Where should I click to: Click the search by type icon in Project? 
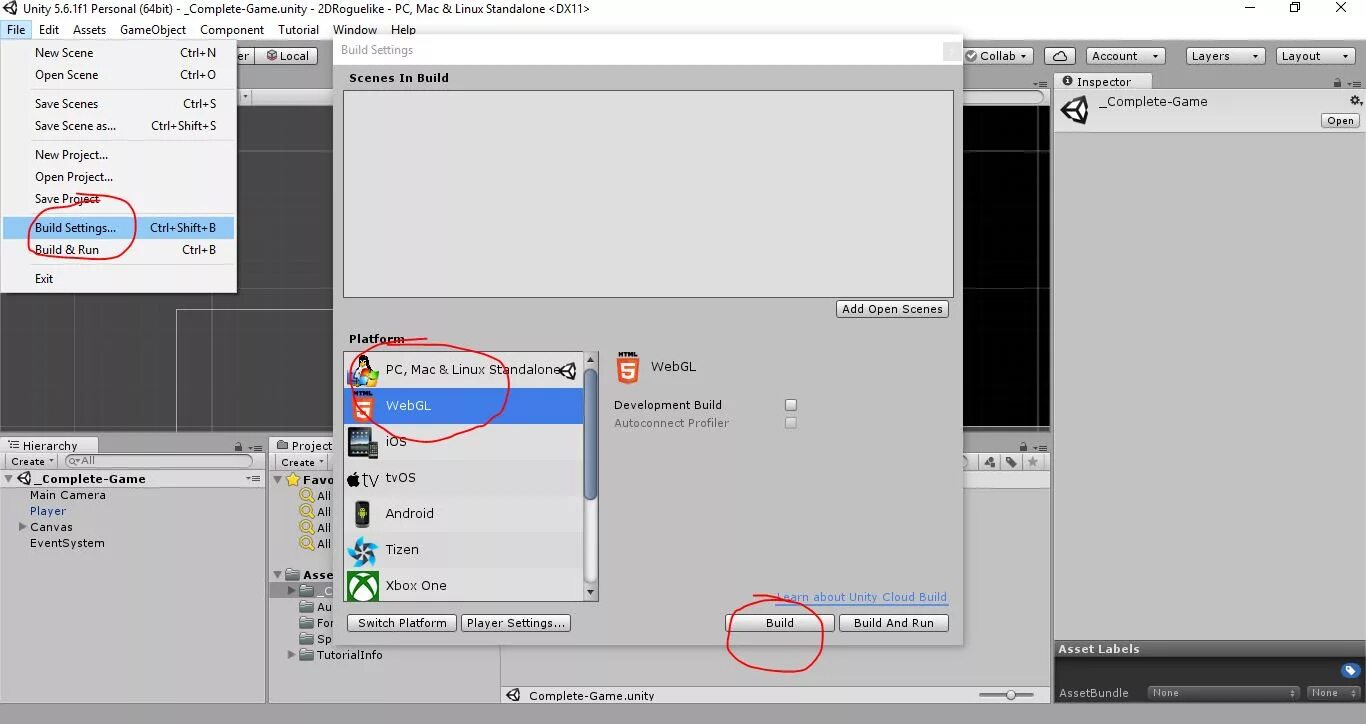coord(990,462)
